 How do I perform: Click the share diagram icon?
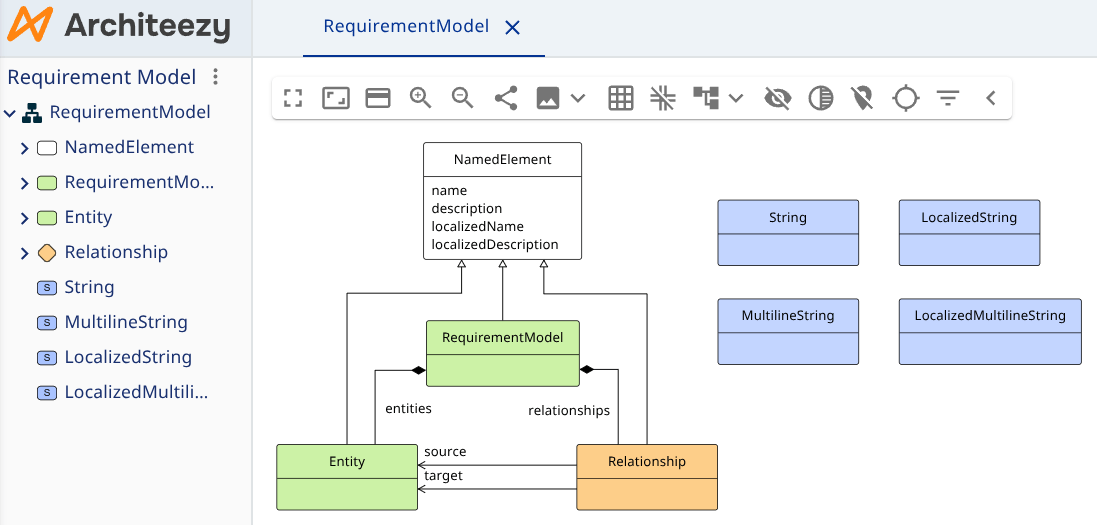tap(506, 98)
